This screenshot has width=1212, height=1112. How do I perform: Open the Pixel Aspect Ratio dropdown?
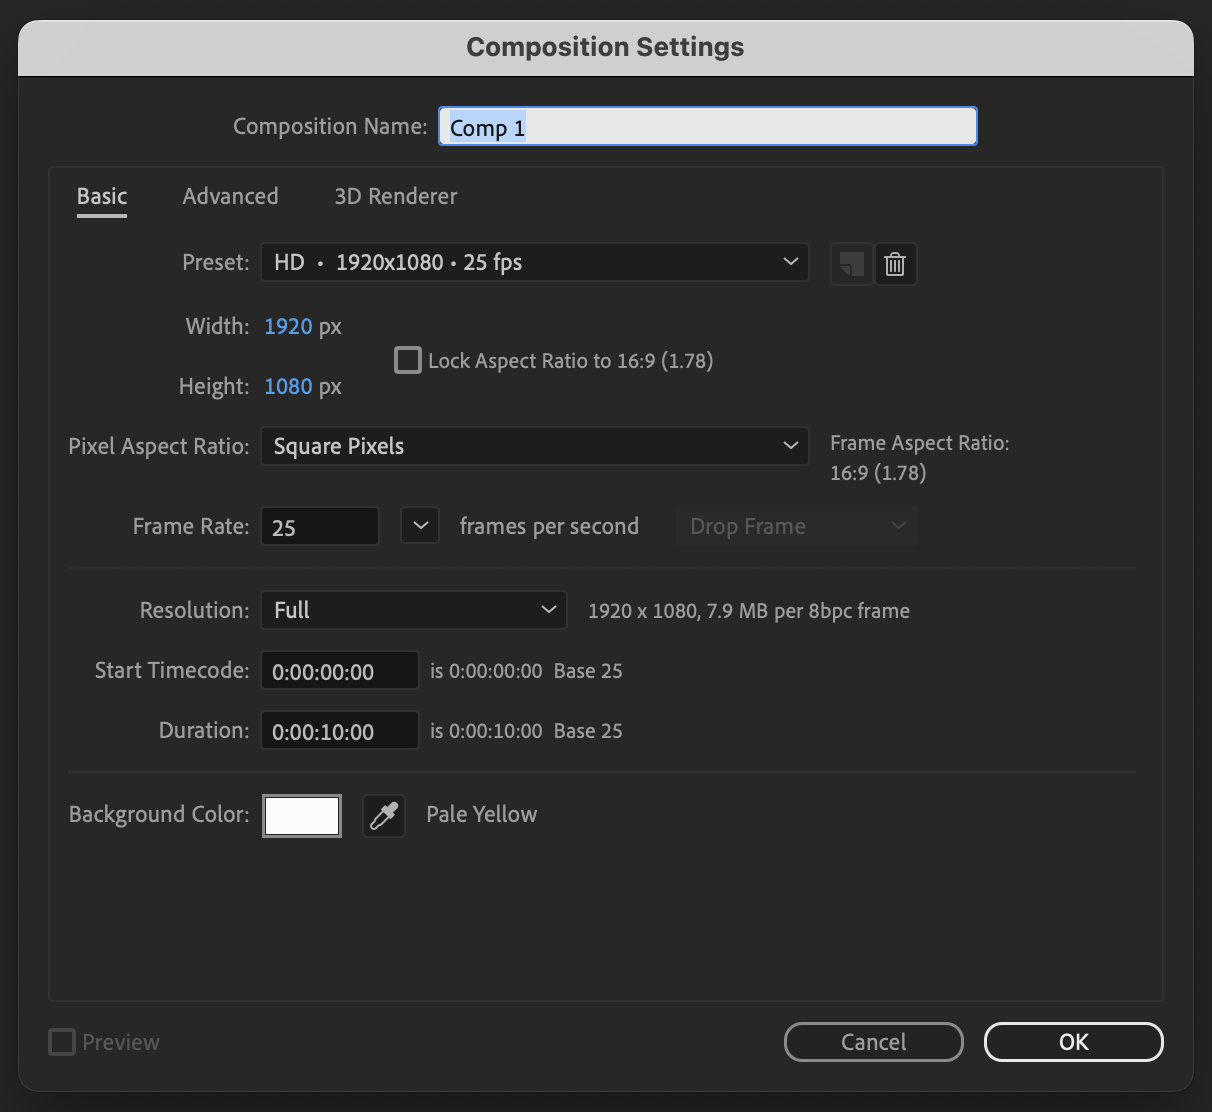click(x=535, y=446)
